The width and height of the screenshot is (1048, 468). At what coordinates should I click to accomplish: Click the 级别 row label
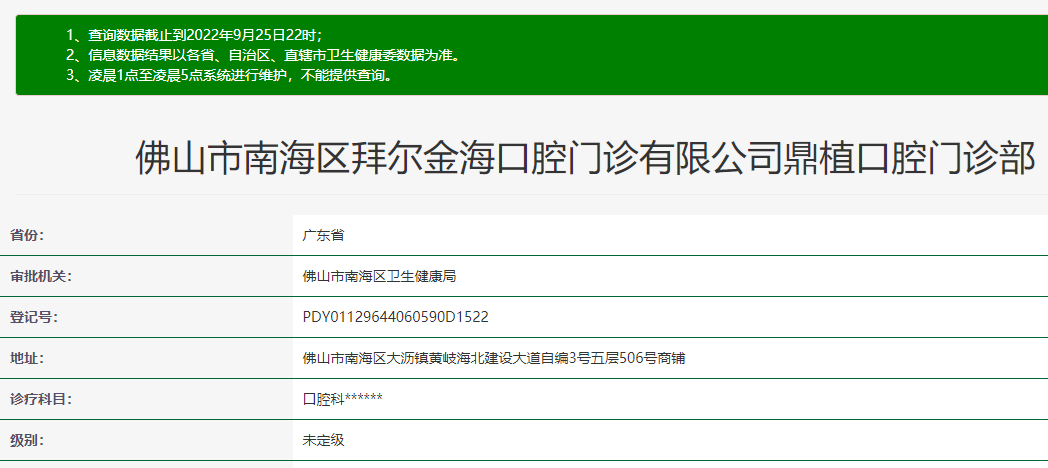[27, 440]
